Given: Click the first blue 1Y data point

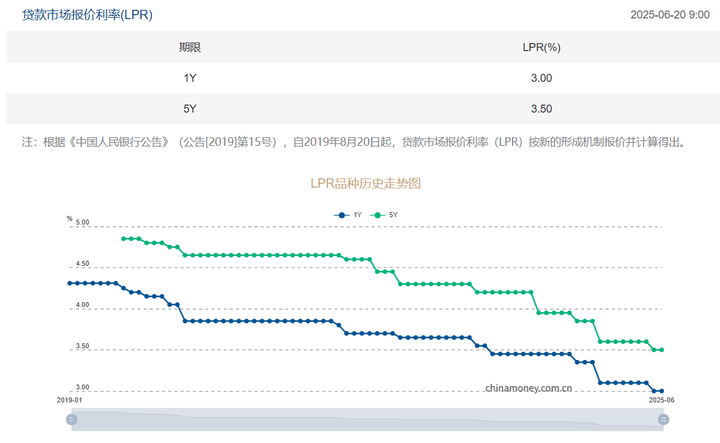Looking at the screenshot, I should point(69,283).
